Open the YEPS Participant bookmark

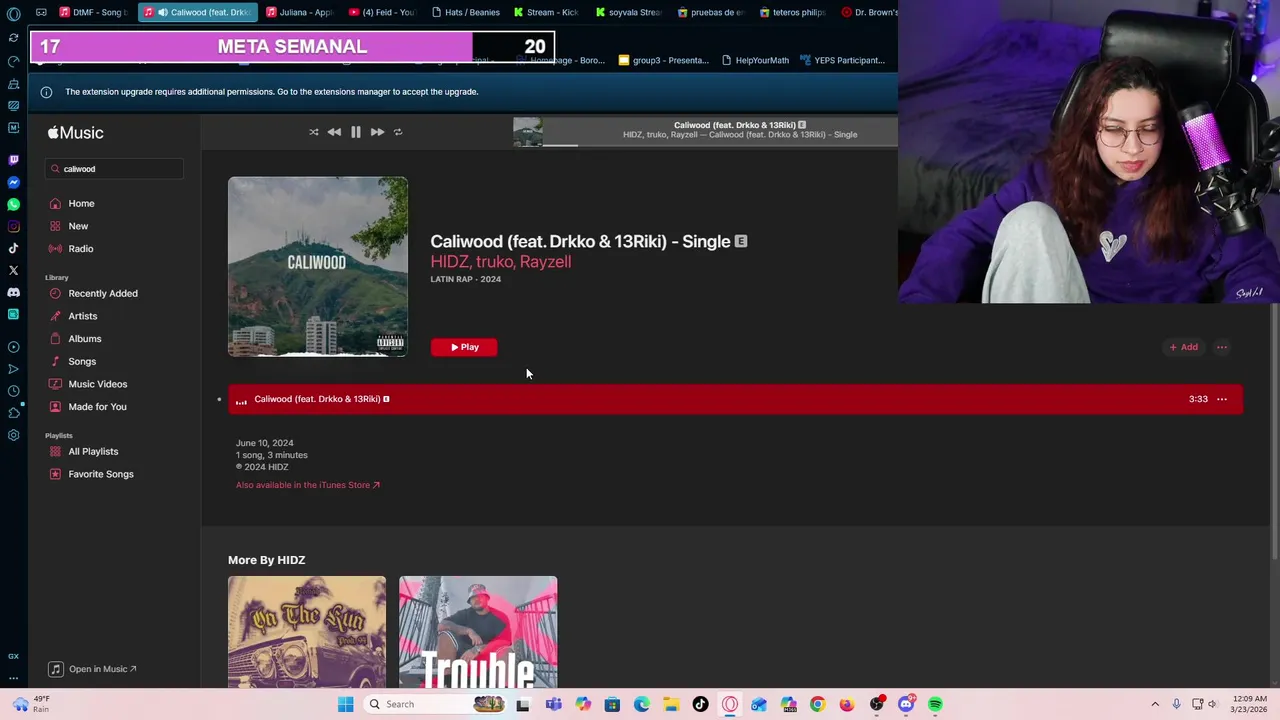click(842, 60)
